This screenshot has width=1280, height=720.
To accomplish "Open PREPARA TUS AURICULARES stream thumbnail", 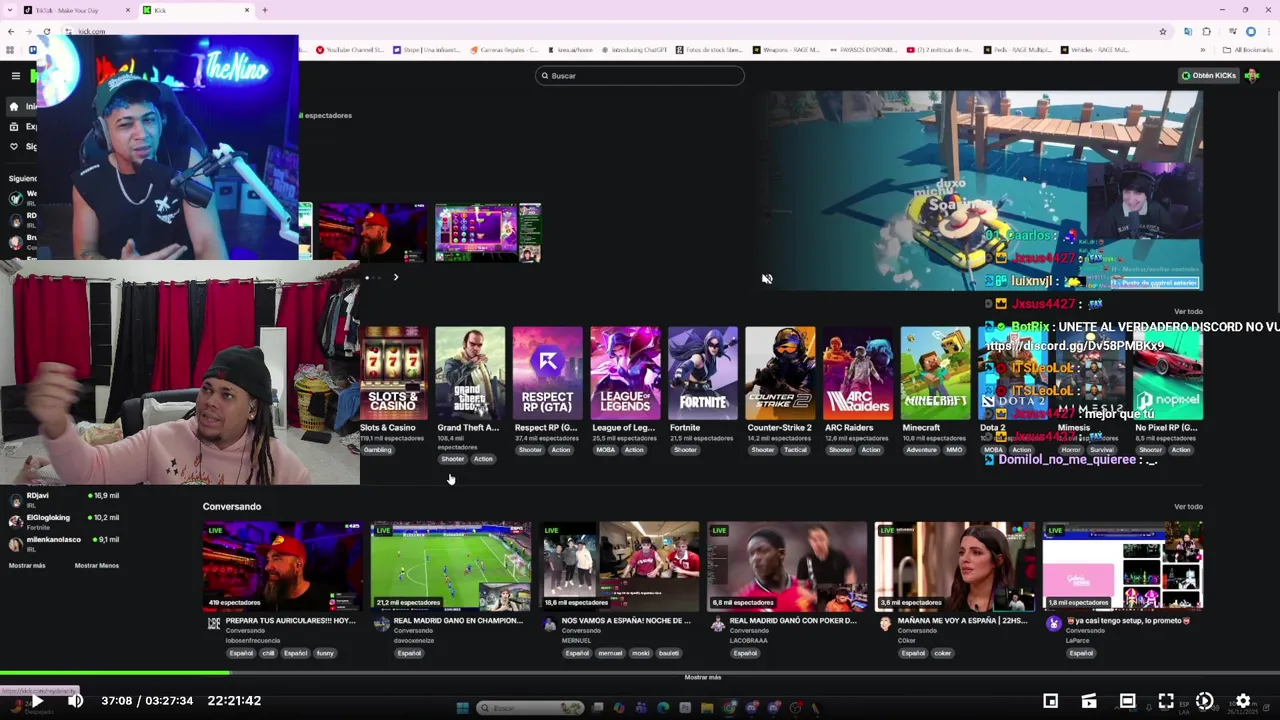I will tap(282, 566).
